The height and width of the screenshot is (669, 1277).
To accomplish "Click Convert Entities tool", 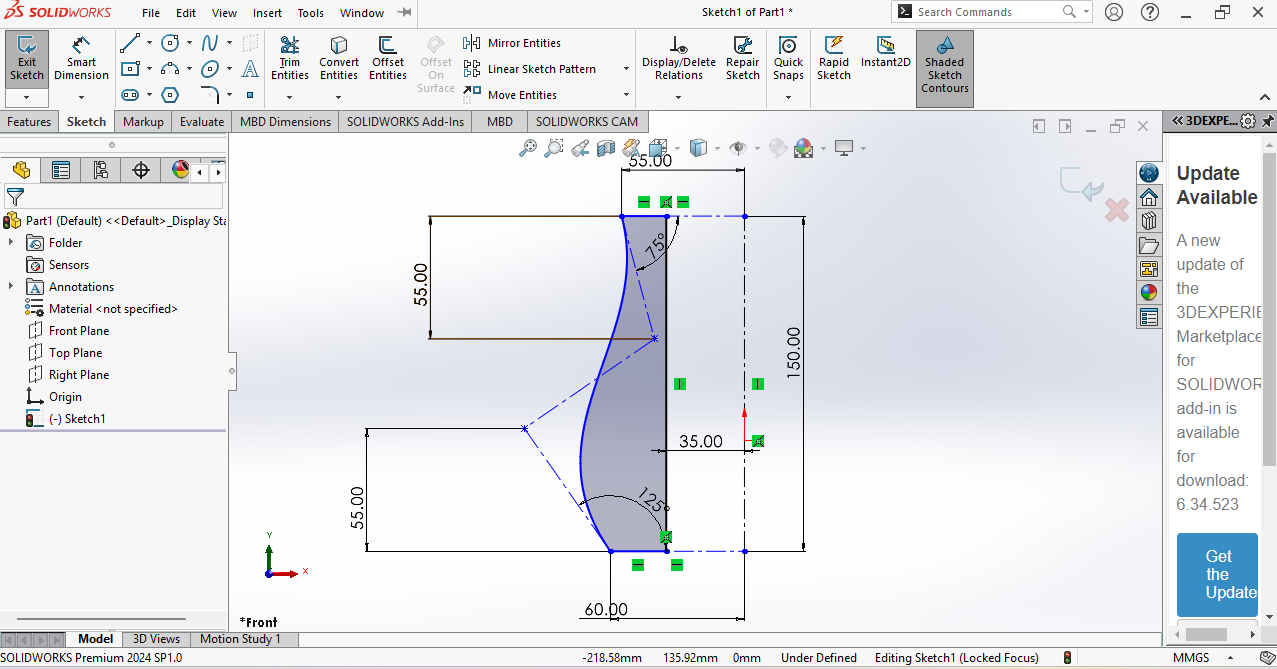I will click(x=339, y=58).
